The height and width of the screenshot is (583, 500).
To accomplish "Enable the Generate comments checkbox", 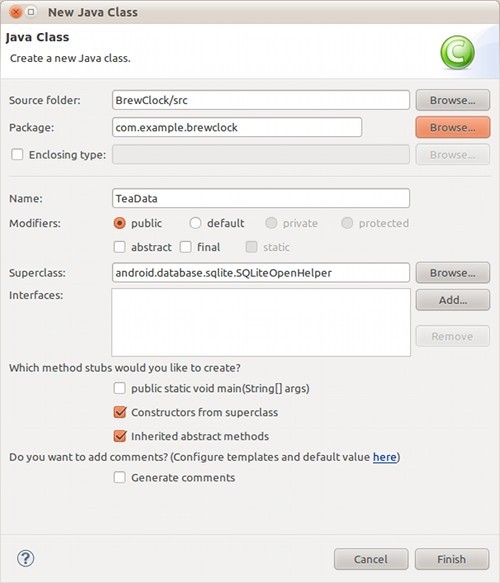I will tap(119, 477).
